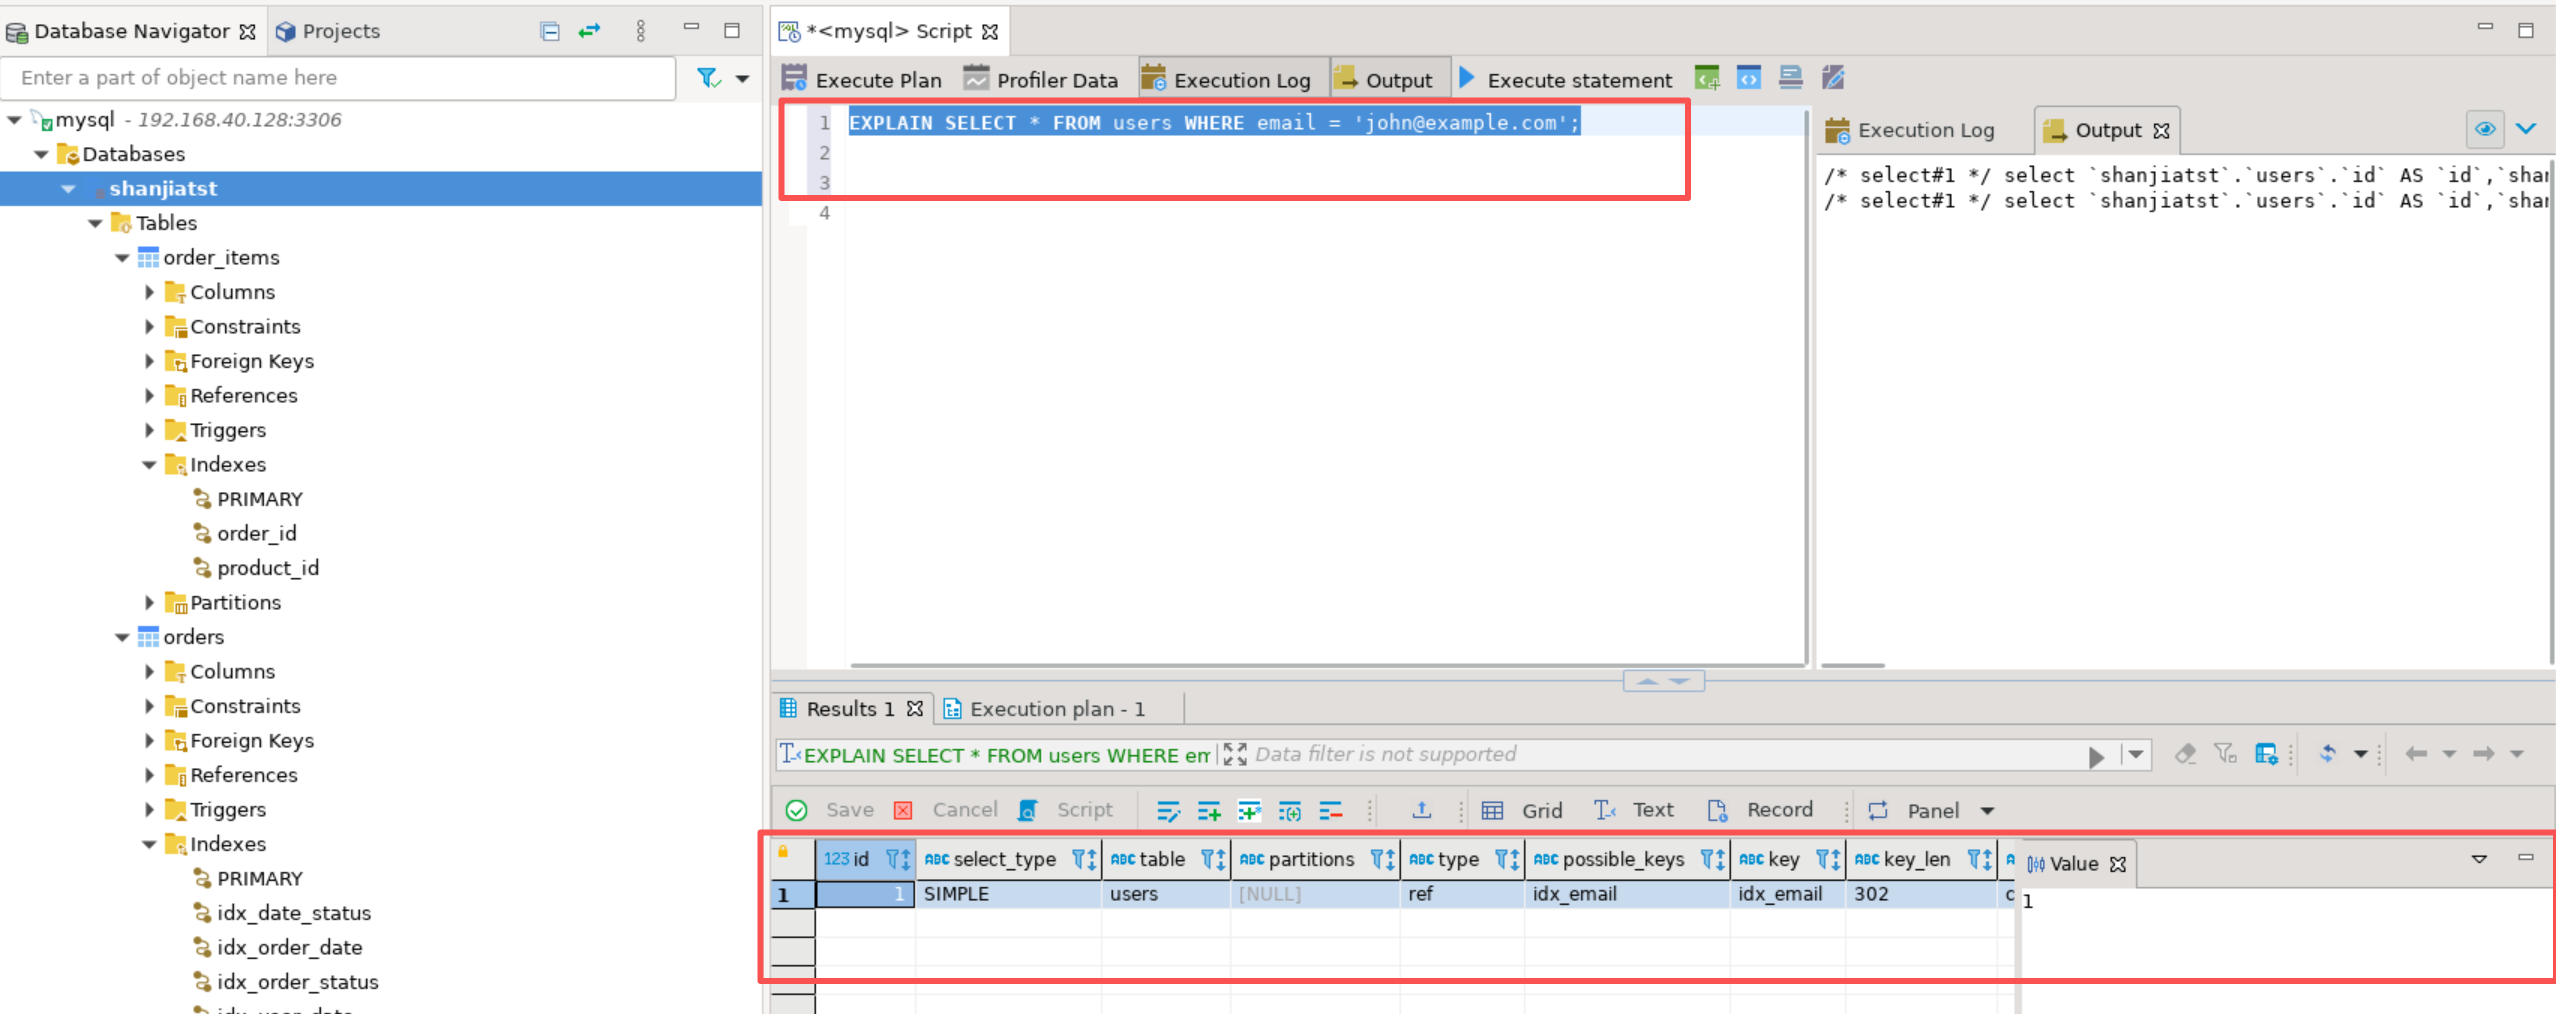Click the purple edit script icon
This screenshot has height=1014, width=2556.
pos(1833,78)
